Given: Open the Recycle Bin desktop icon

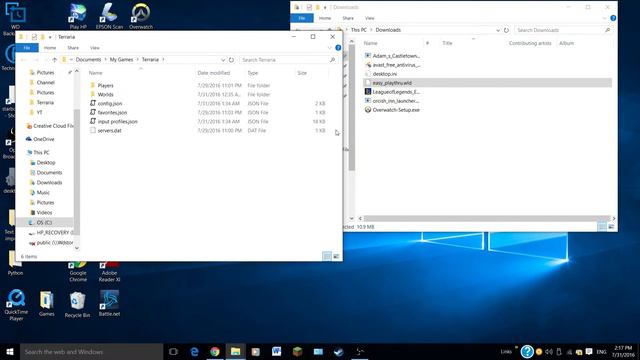Looking at the screenshot, I should [77, 304].
